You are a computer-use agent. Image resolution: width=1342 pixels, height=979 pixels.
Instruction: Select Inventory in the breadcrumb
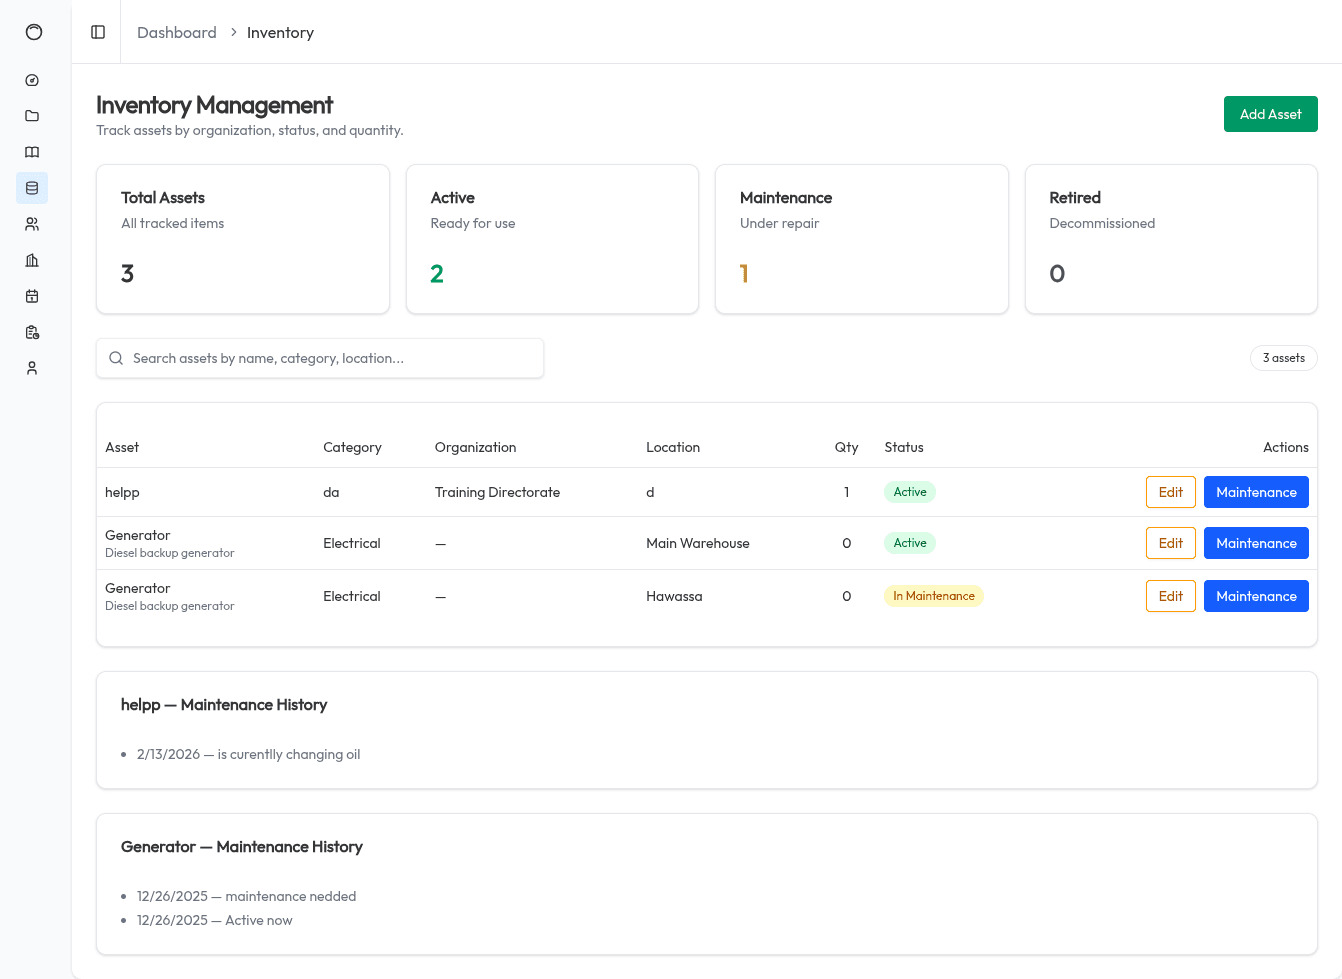click(279, 32)
